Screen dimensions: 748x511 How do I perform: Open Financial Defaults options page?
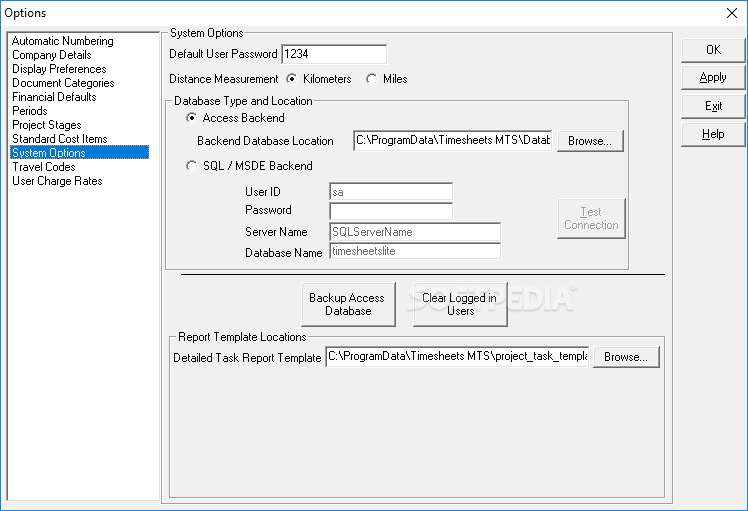click(x=54, y=97)
